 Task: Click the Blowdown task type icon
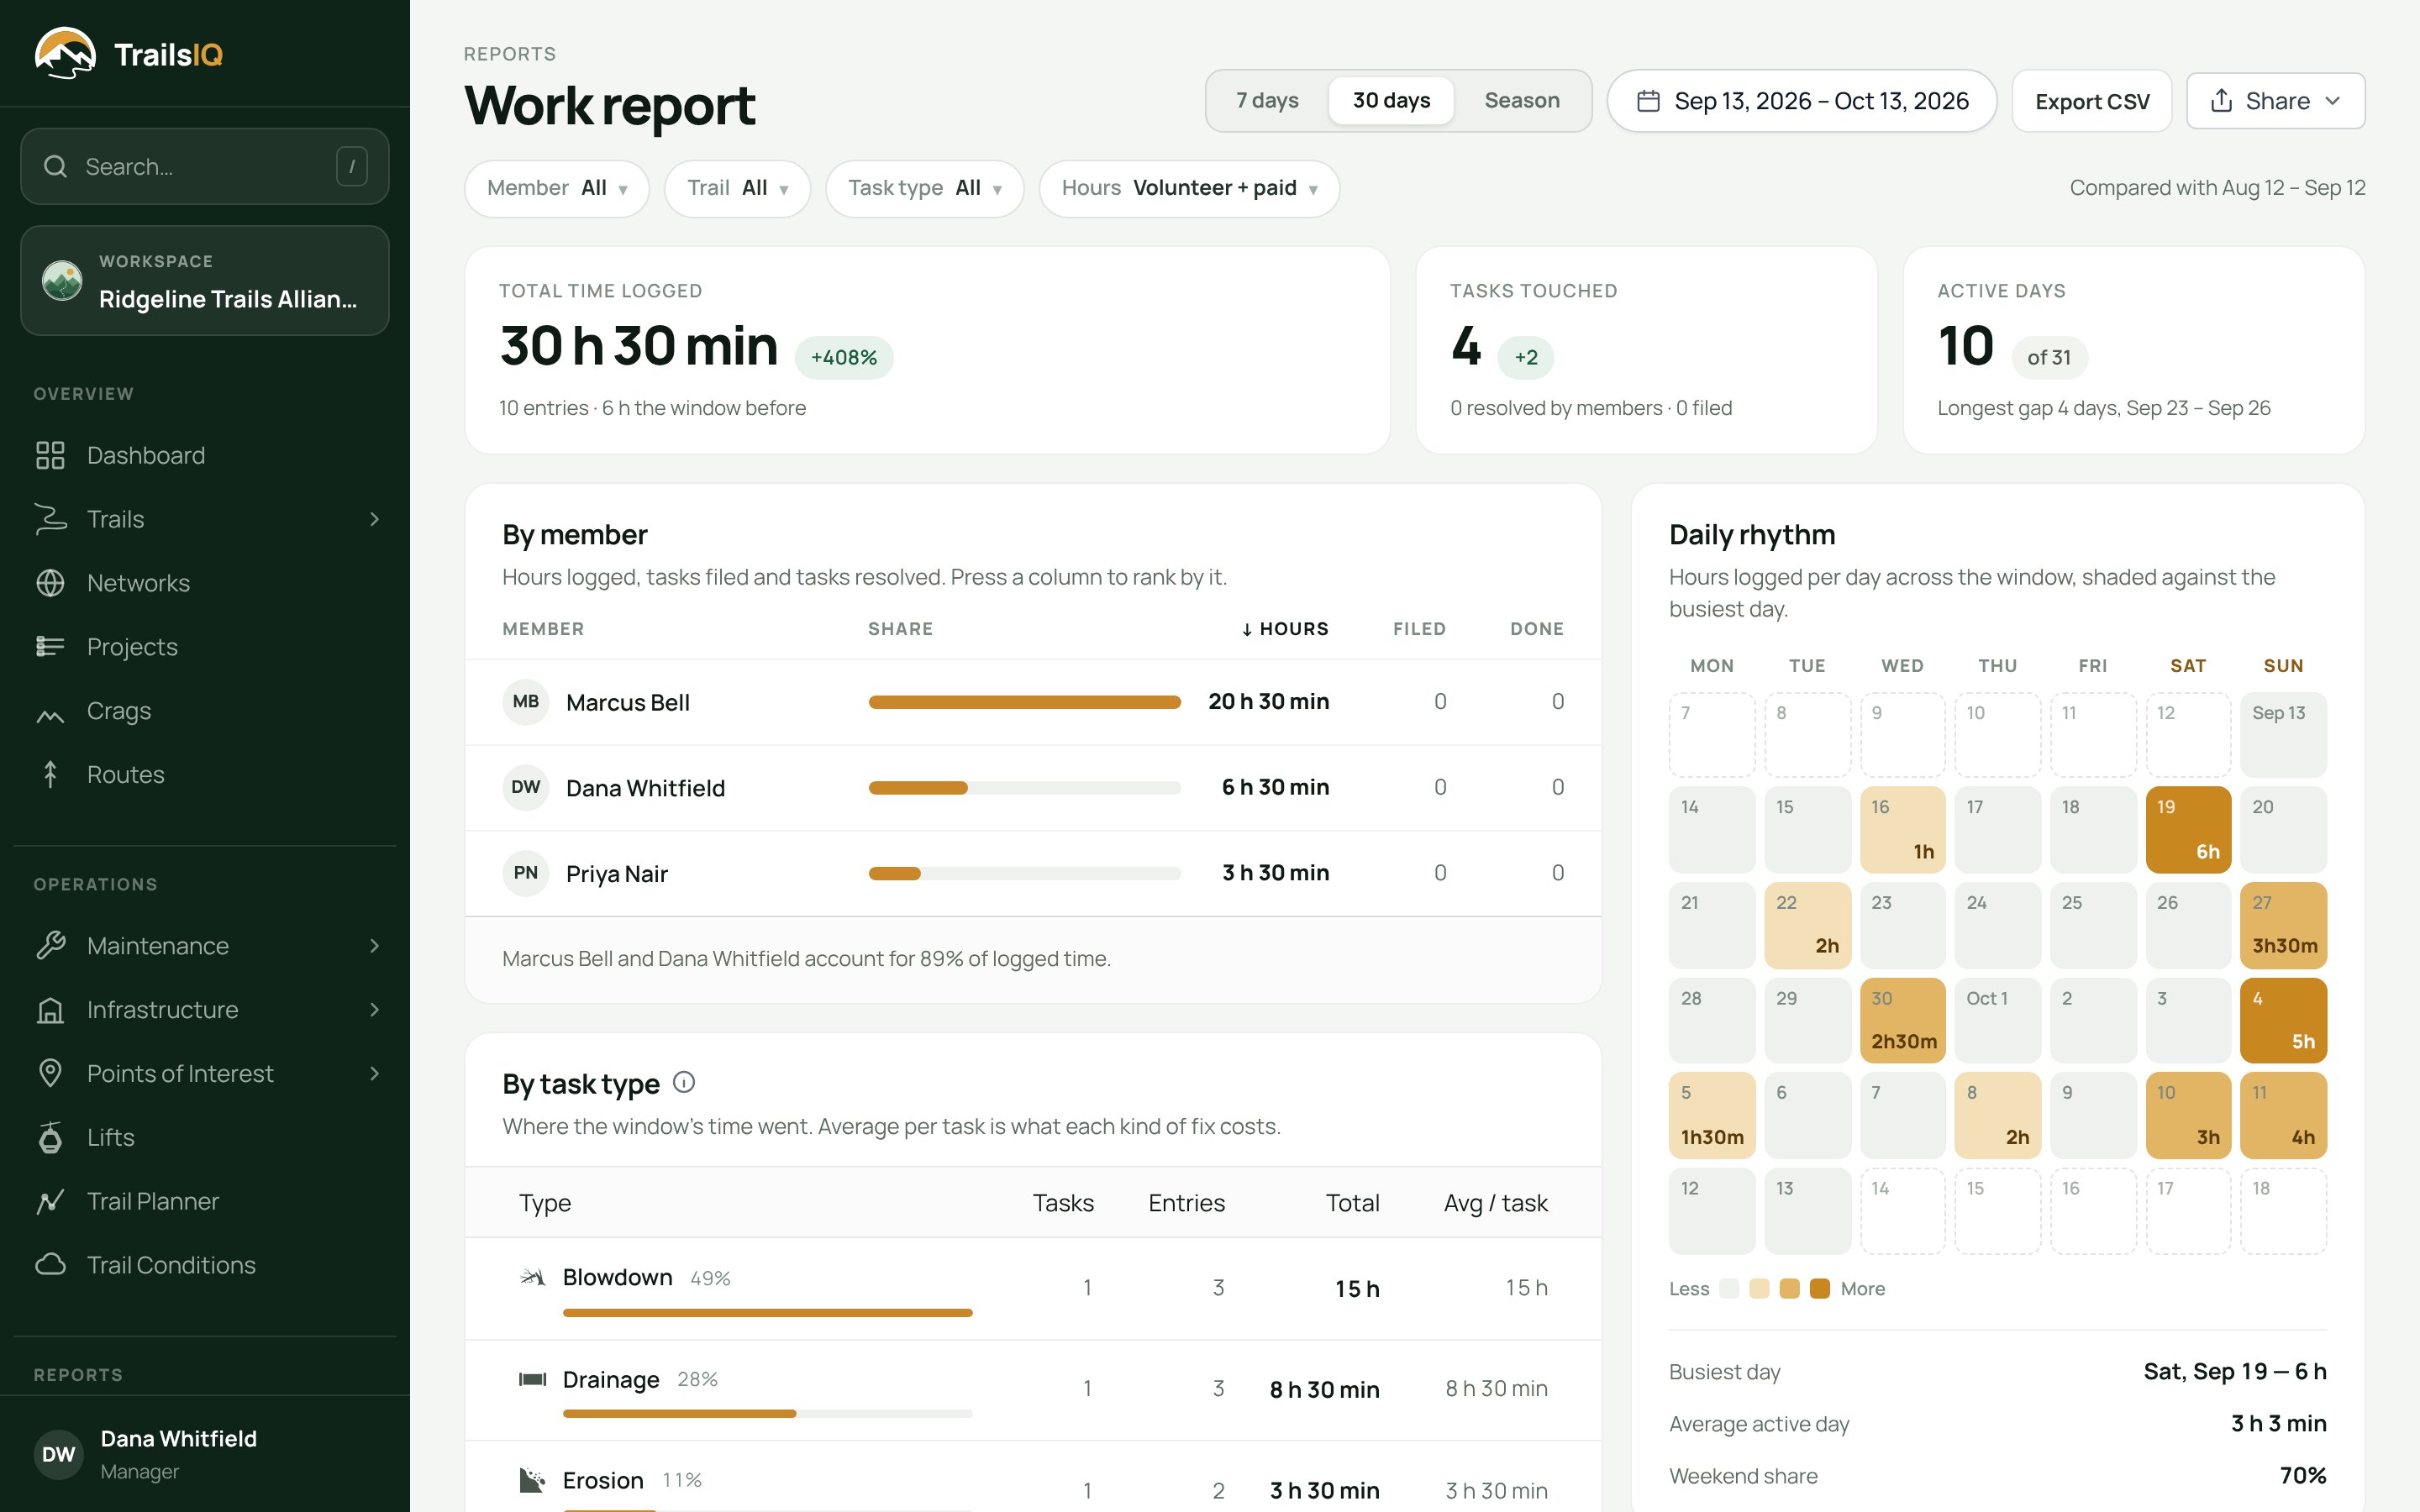[x=532, y=1277]
